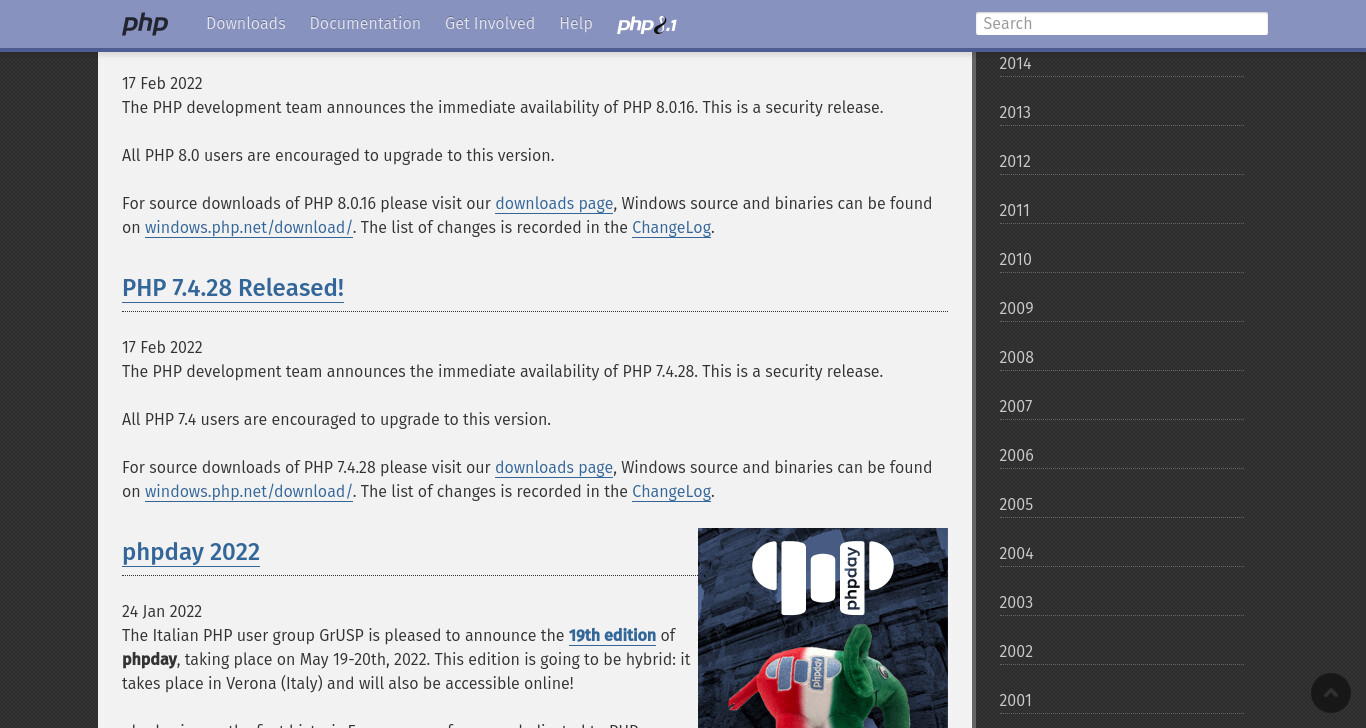Open the Get Involved menu
The image size is (1366, 728).
[490, 24]
